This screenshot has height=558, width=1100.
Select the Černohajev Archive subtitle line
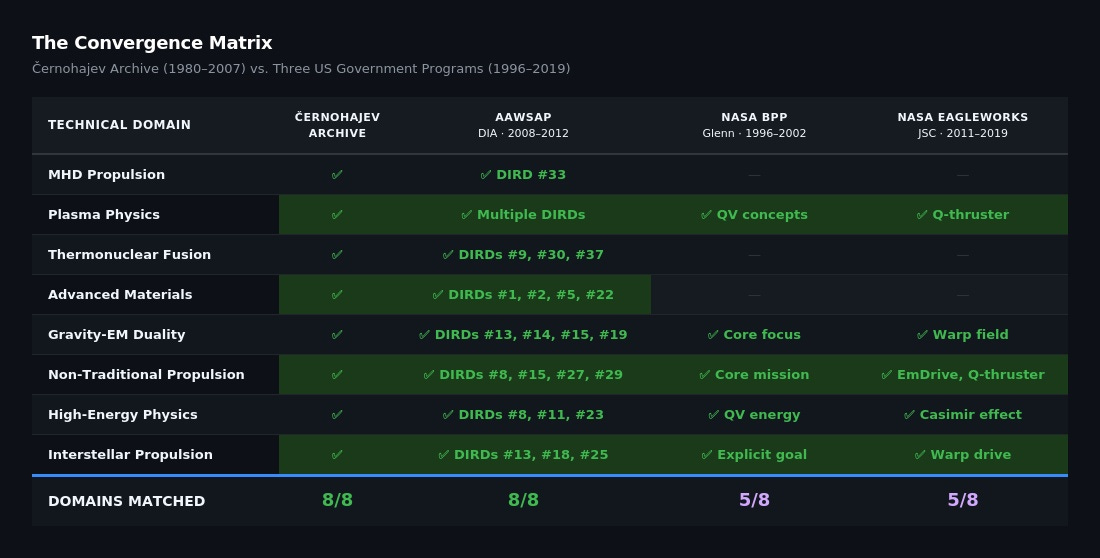pos(301,69)
